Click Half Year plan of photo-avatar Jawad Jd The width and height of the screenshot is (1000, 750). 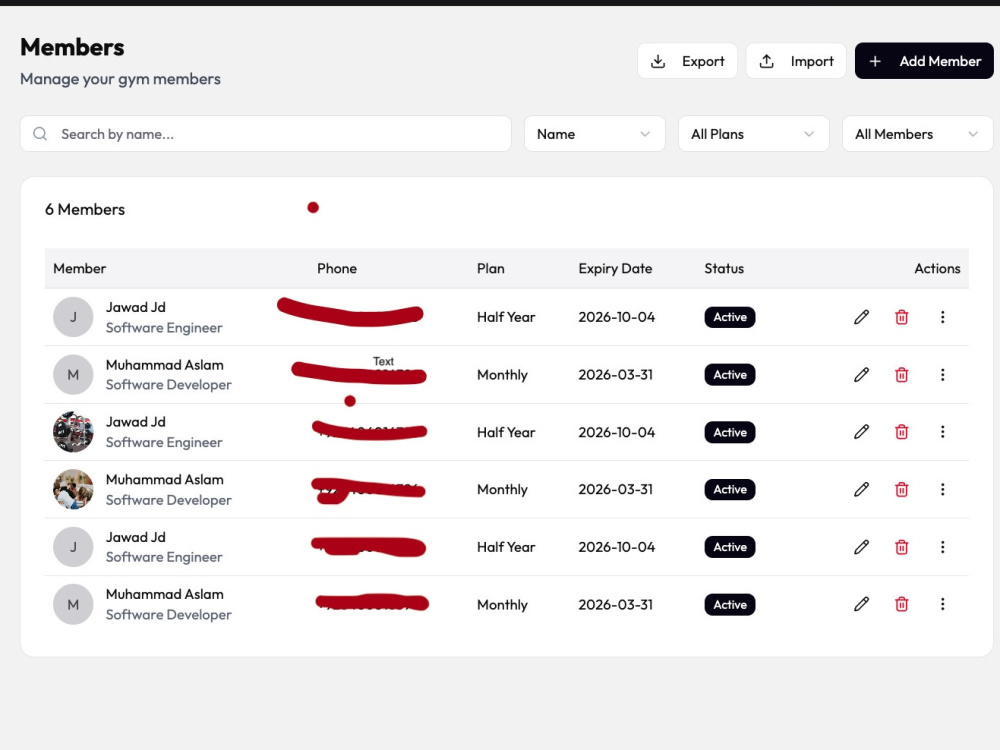tap(506, 432)
